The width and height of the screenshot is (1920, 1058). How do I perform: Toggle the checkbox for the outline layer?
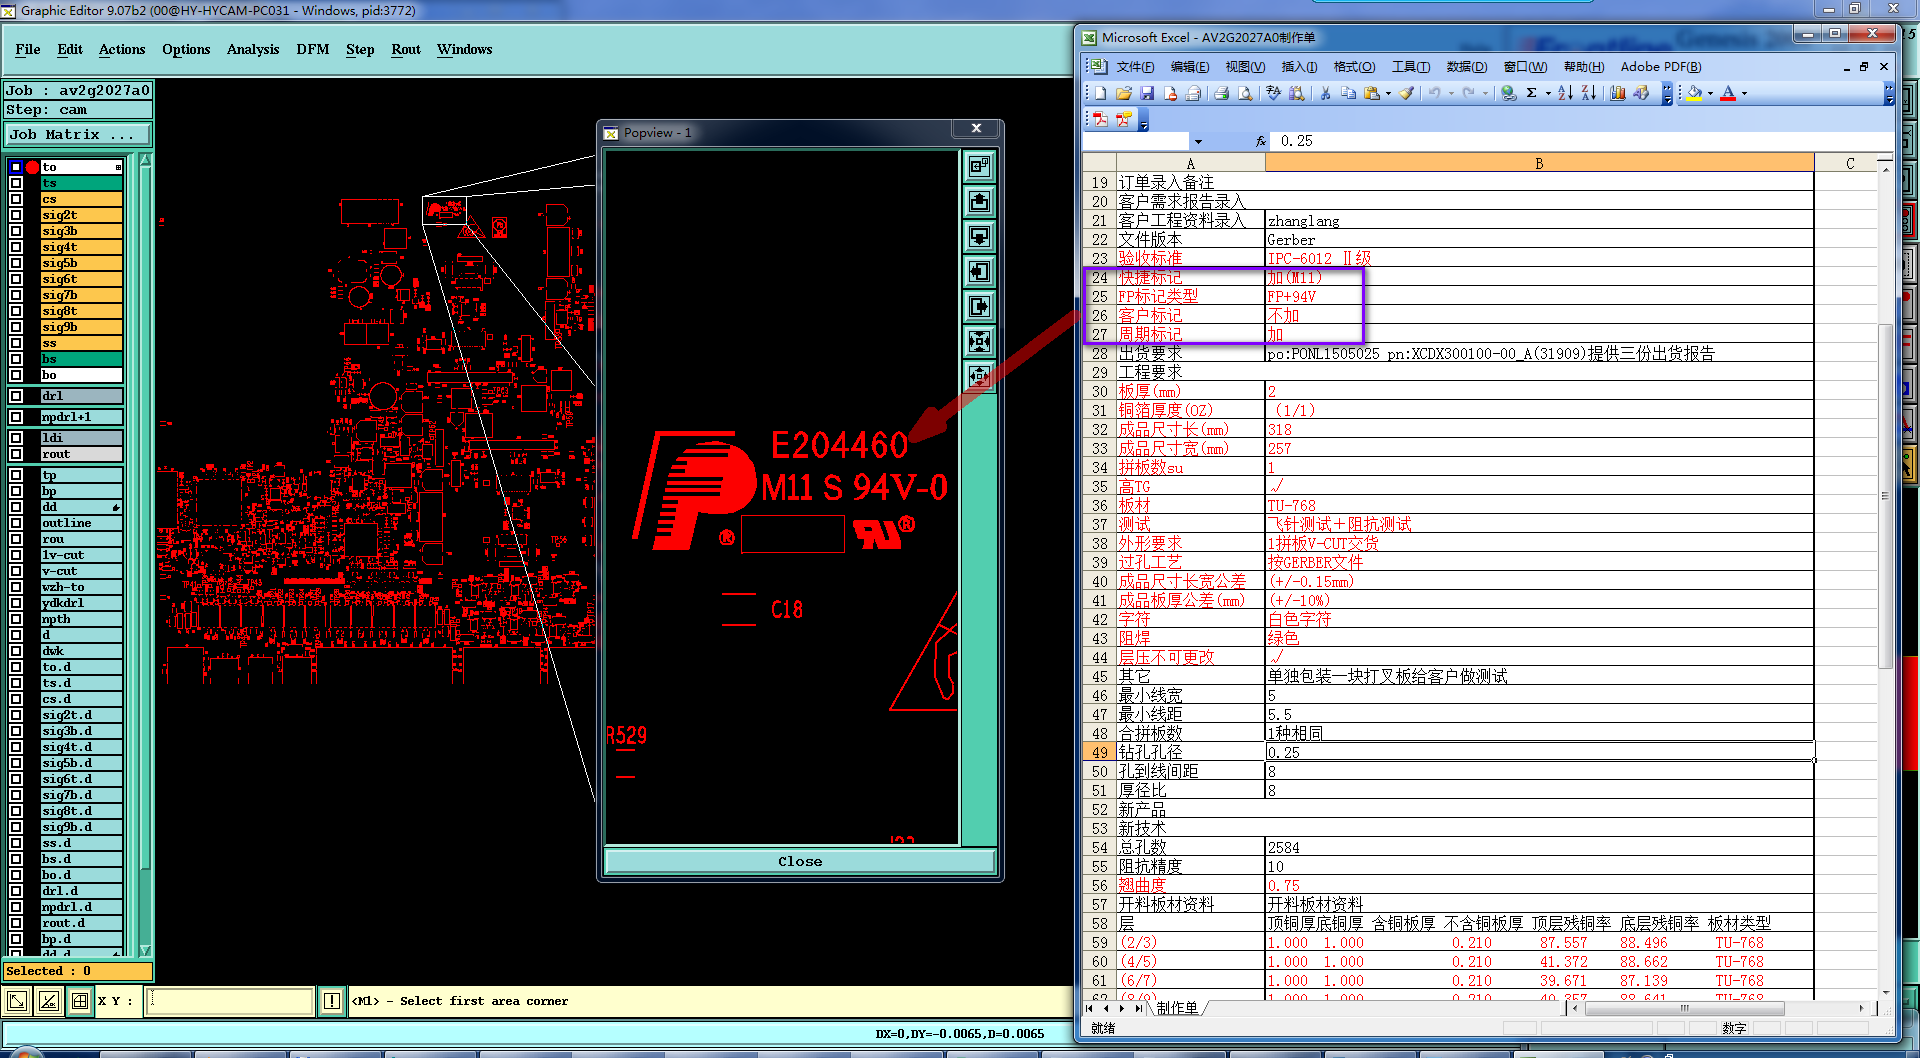point(16,523)
